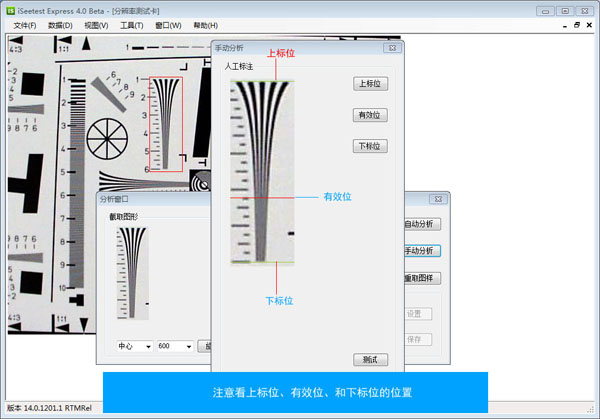This screenshot has height=419, width=600.
Task: Open the 文件(F) menu
Action: tap(25, 25)
